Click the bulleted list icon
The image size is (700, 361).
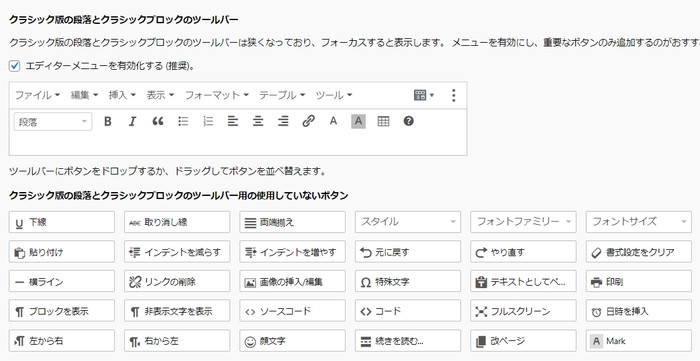[183, 121]
